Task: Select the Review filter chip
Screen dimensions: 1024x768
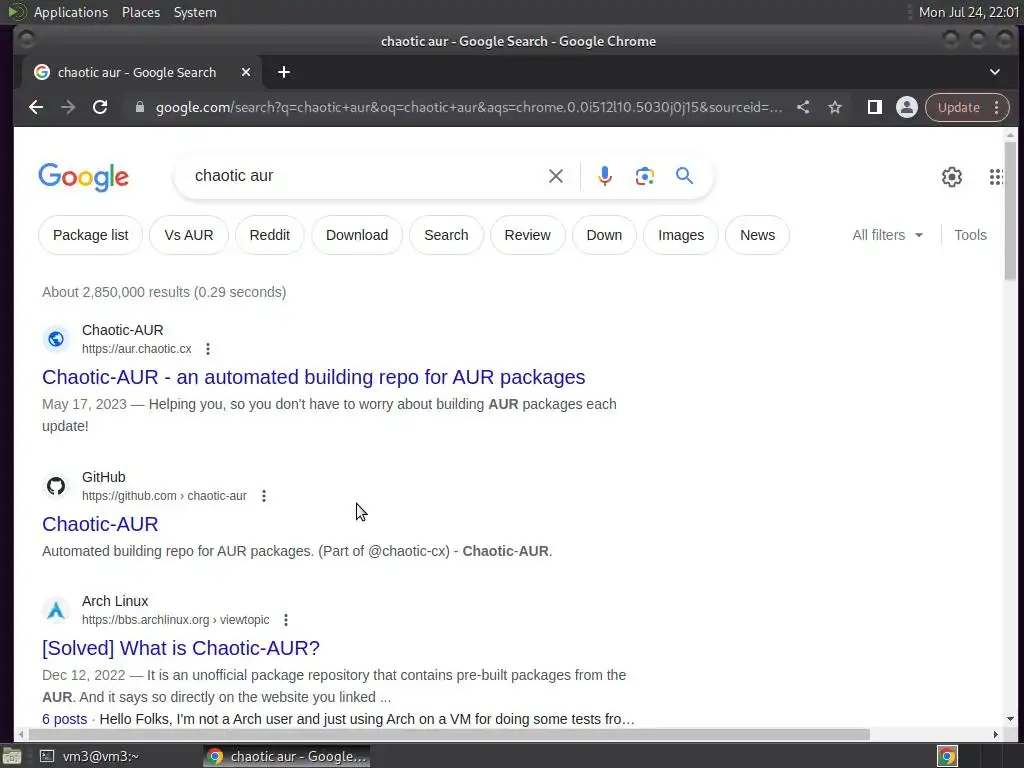Action: (x=527, y=235)
